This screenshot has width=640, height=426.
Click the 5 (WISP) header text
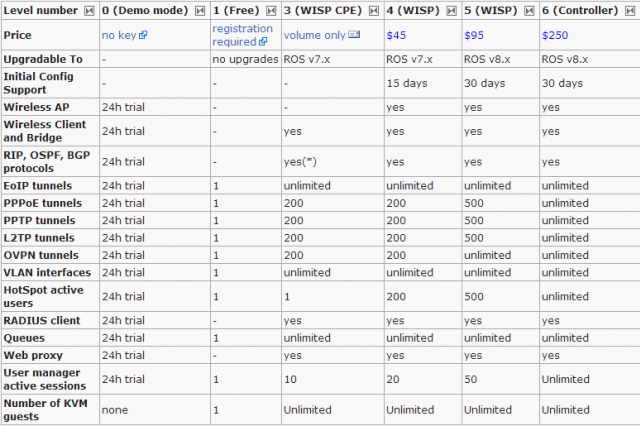(x=491, y=11)
